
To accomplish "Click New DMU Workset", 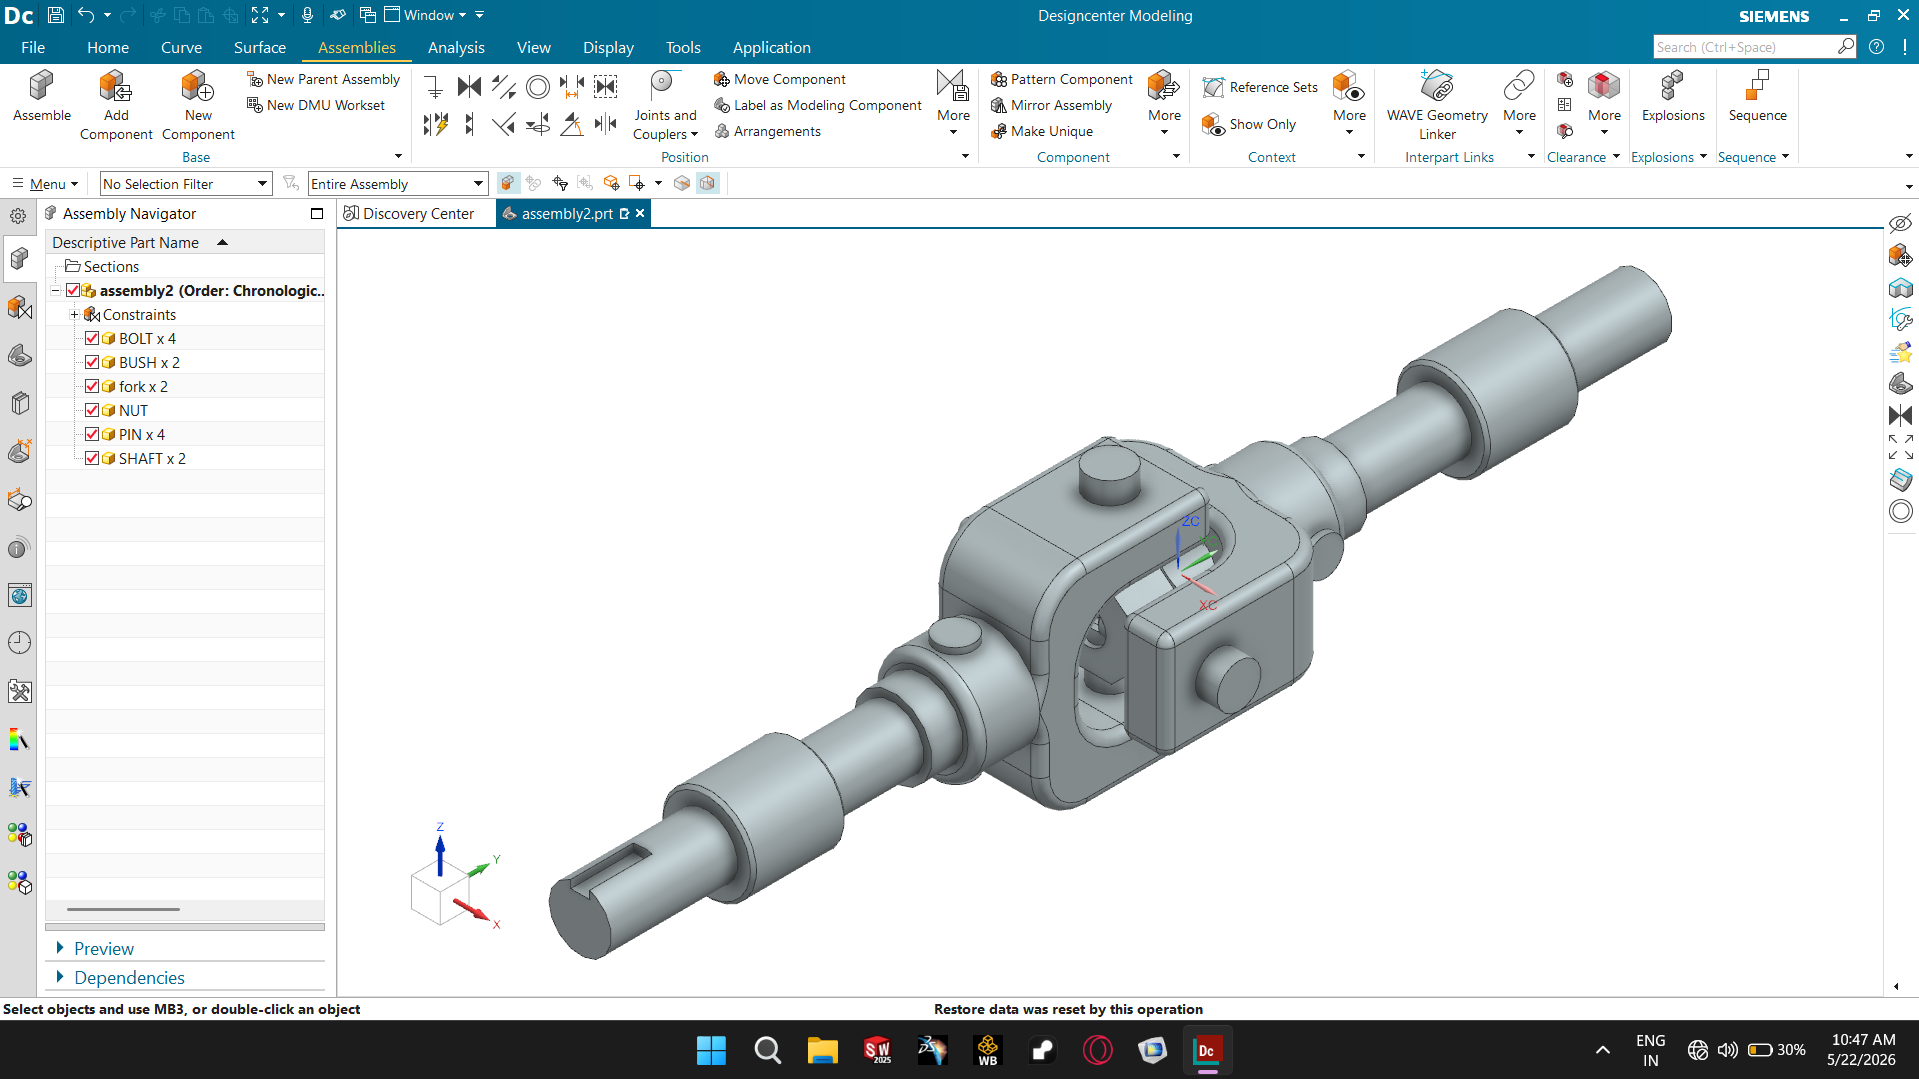I will [x=316, y=105].
